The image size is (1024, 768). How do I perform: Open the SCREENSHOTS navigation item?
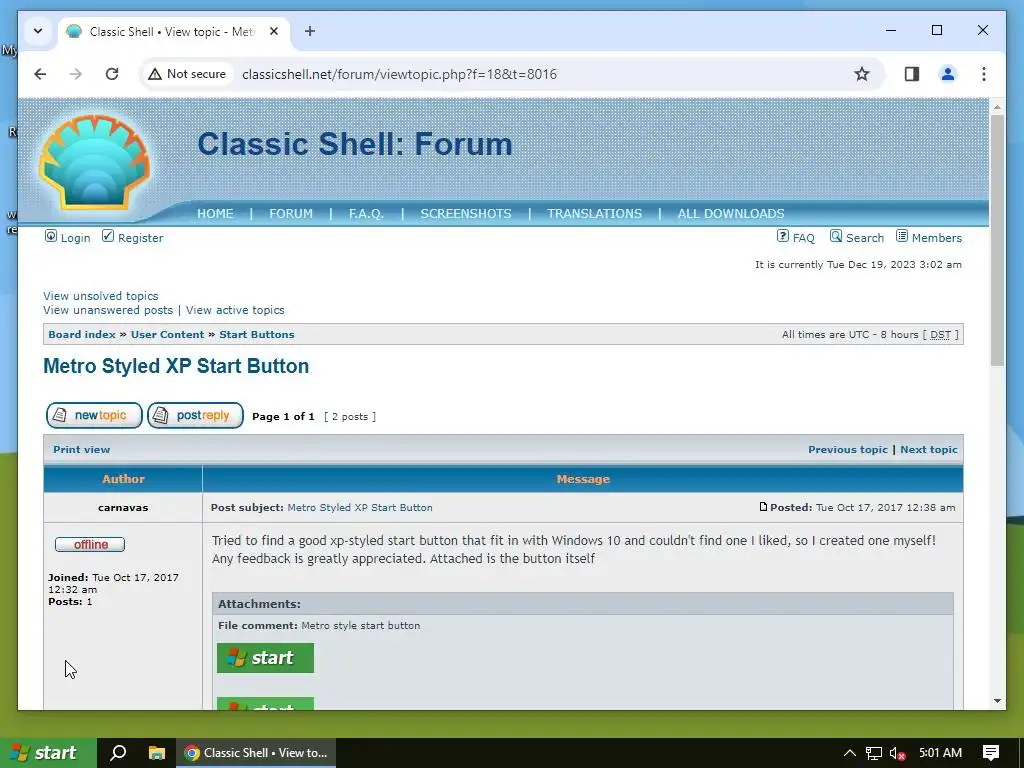pyautogui.click(x=466, y=214)
